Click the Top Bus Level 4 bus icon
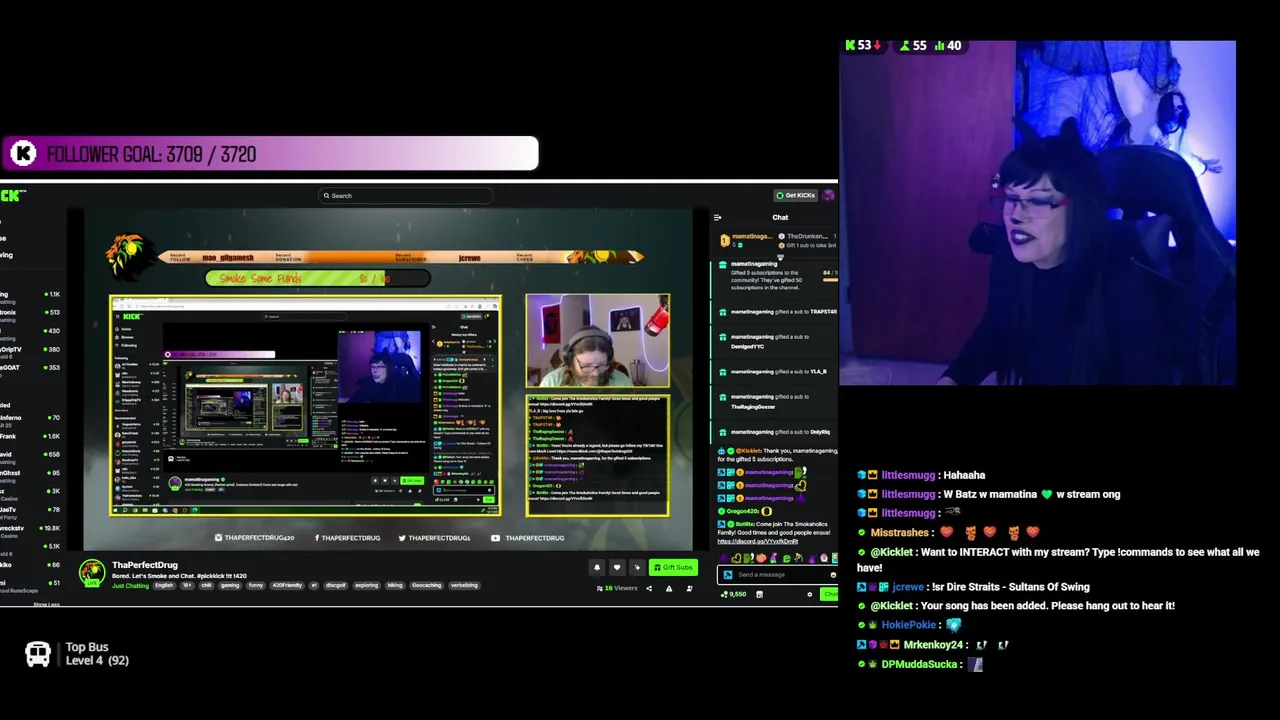This screenshot has height=720, width=1280. click(38, 655)
